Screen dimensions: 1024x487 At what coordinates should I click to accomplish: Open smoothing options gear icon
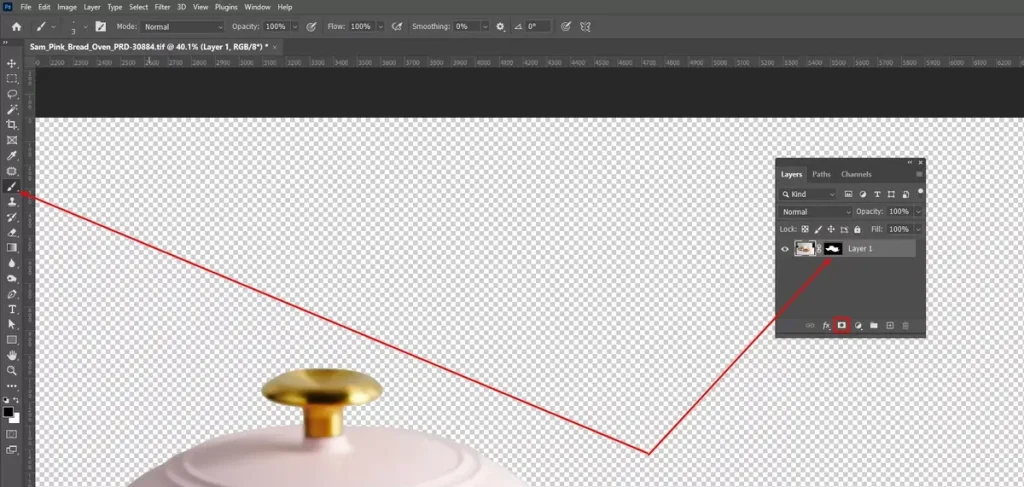pos(500,27)
